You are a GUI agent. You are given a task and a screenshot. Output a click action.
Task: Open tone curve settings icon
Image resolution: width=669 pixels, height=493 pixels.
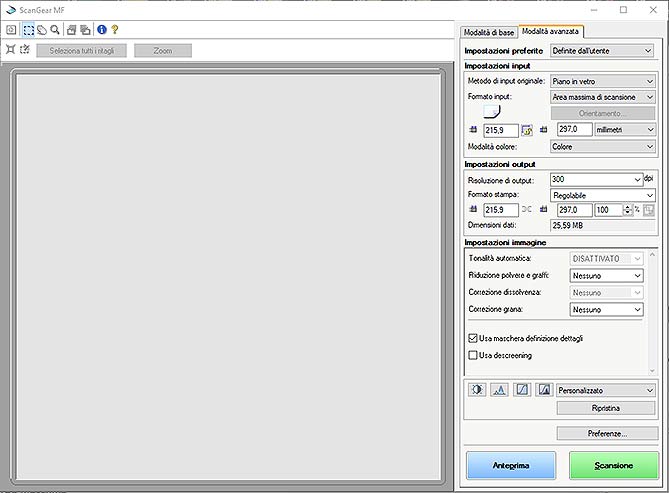(522, 390)
